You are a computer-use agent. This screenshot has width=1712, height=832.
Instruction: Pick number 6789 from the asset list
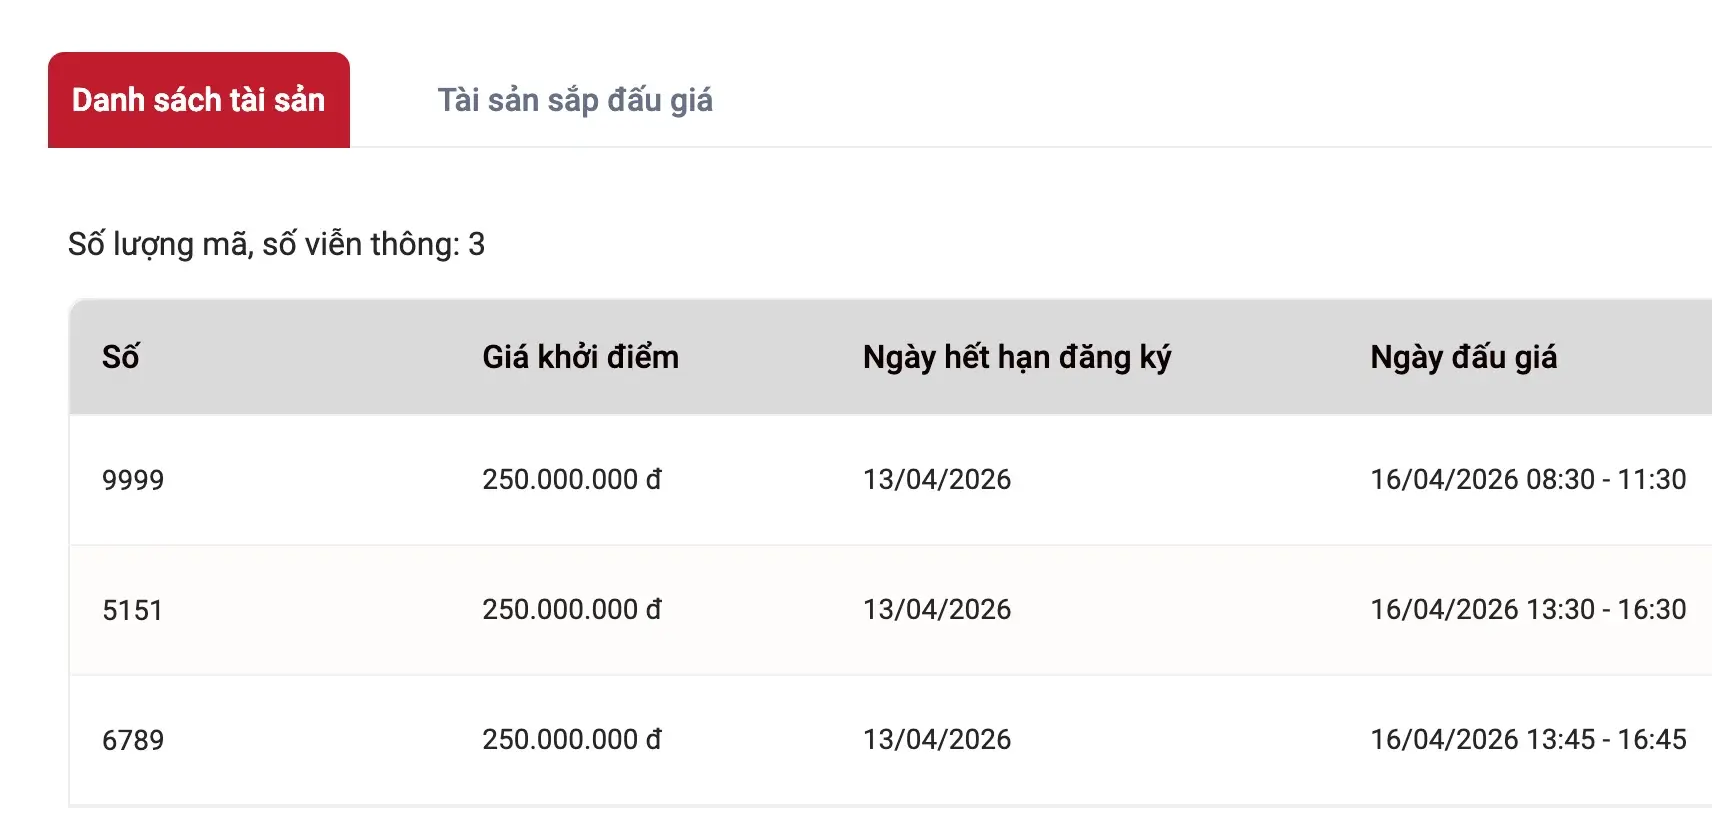tap(133, 740)
